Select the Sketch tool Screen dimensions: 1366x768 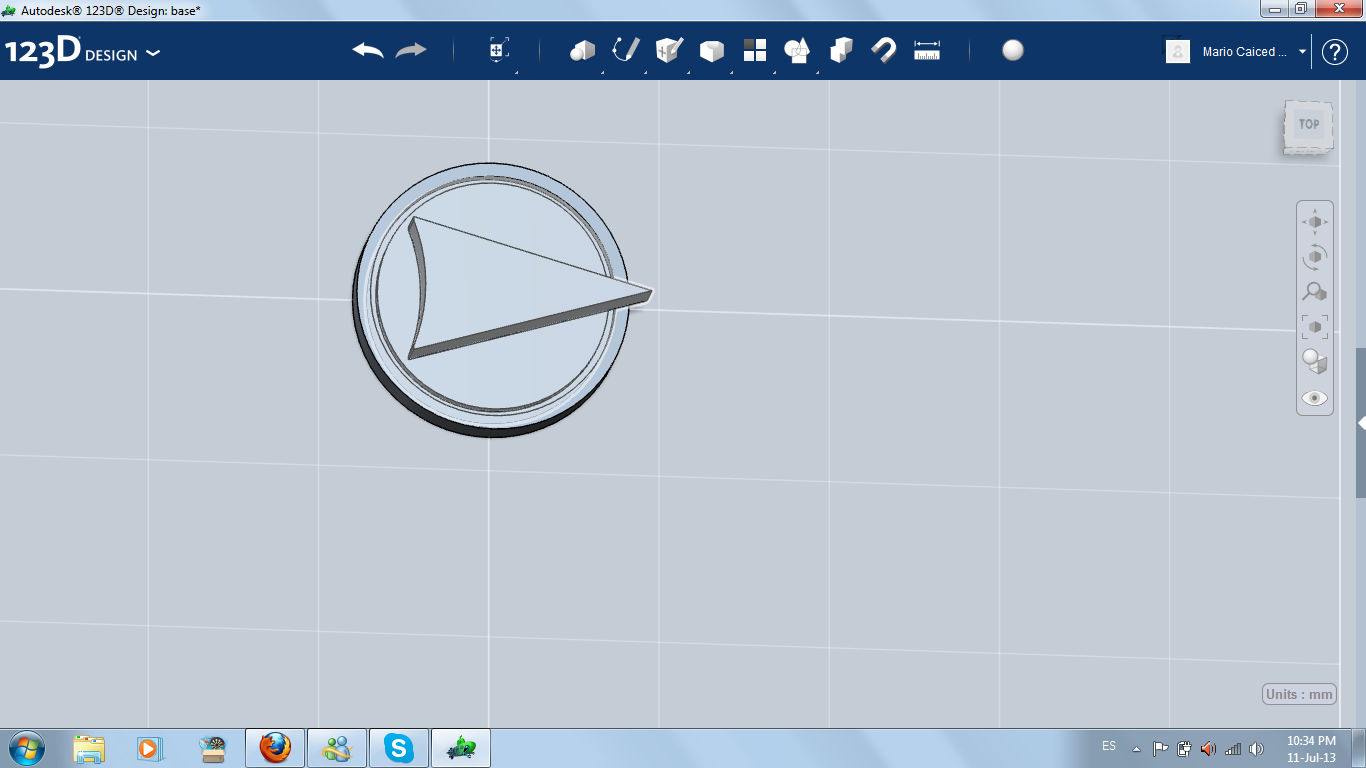tap(626, 50)
